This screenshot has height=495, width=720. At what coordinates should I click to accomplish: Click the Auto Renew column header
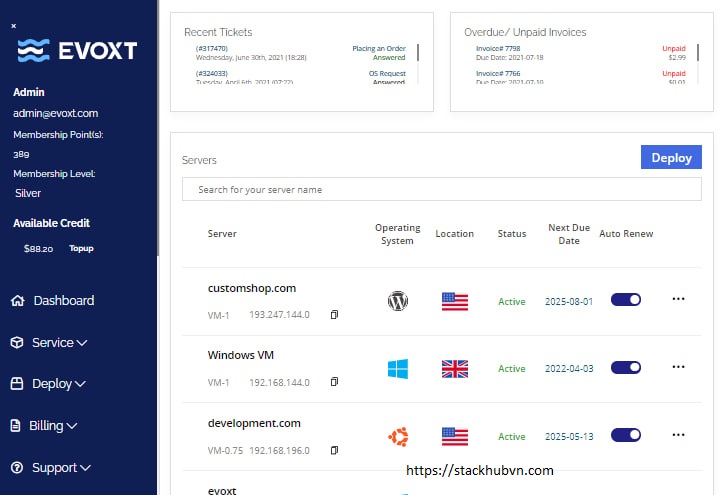tap(626, 234)
